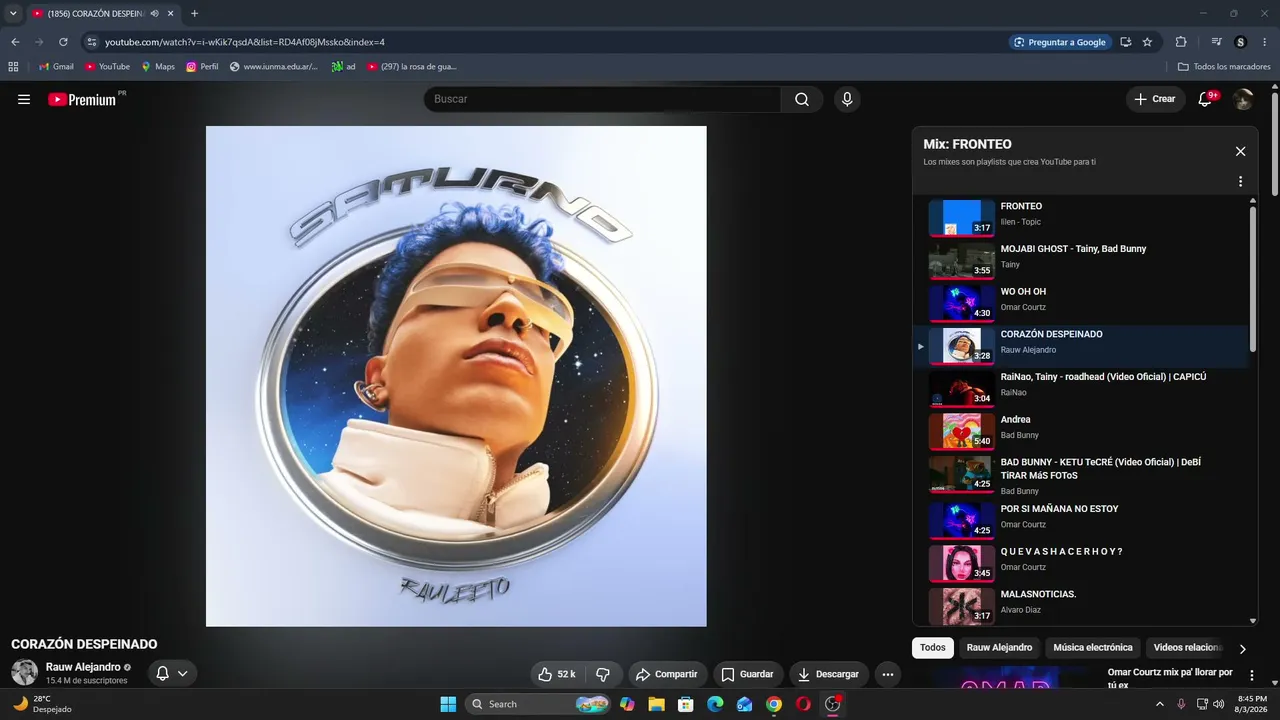
Task: Open options for Omar Courtz mix suggestion
Action: pyautogui.click(x=1251, y=676)
